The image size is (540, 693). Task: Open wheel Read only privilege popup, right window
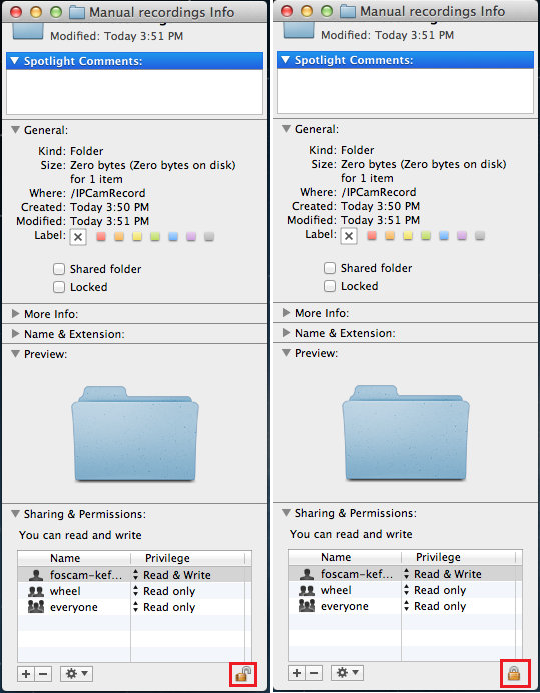tap(435, 590)
